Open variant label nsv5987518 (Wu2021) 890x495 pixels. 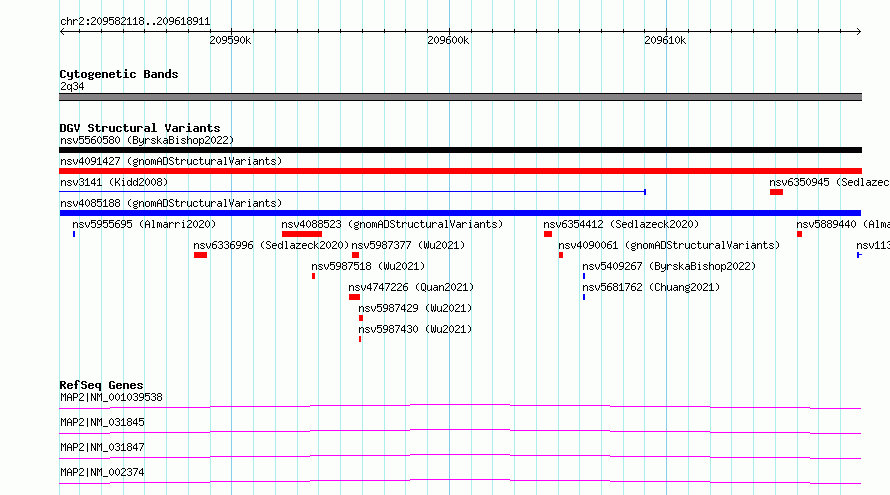368,266
